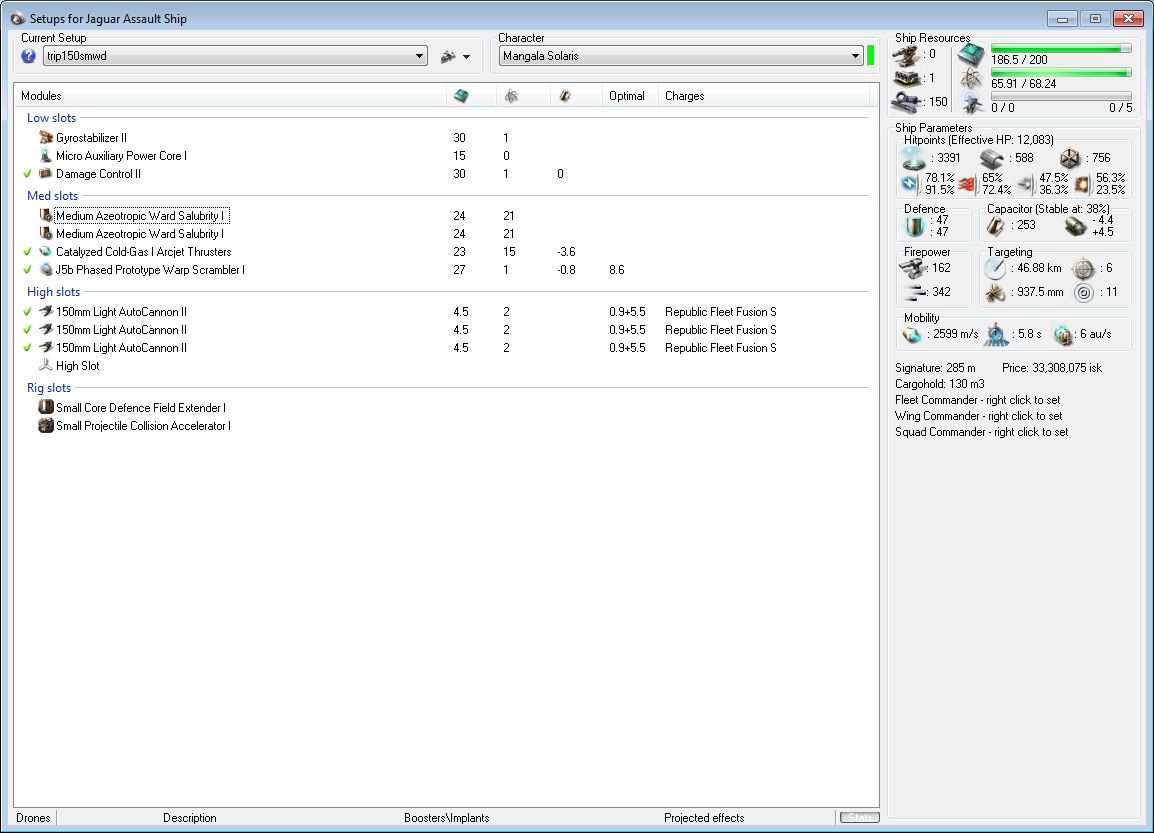Click the warp speed icon in Mobility

click(x=1062, y=335)
